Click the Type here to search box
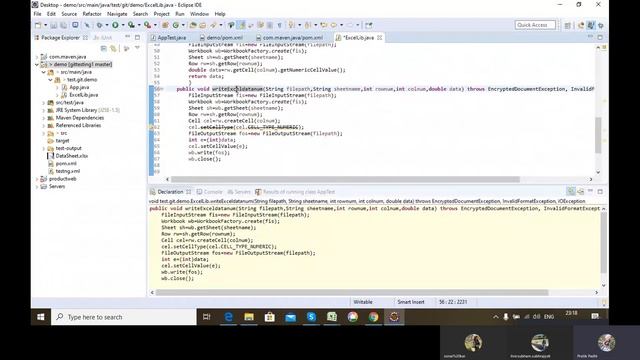Image resolution: width=640 pixels, height=360 pixels. (124, 317)
